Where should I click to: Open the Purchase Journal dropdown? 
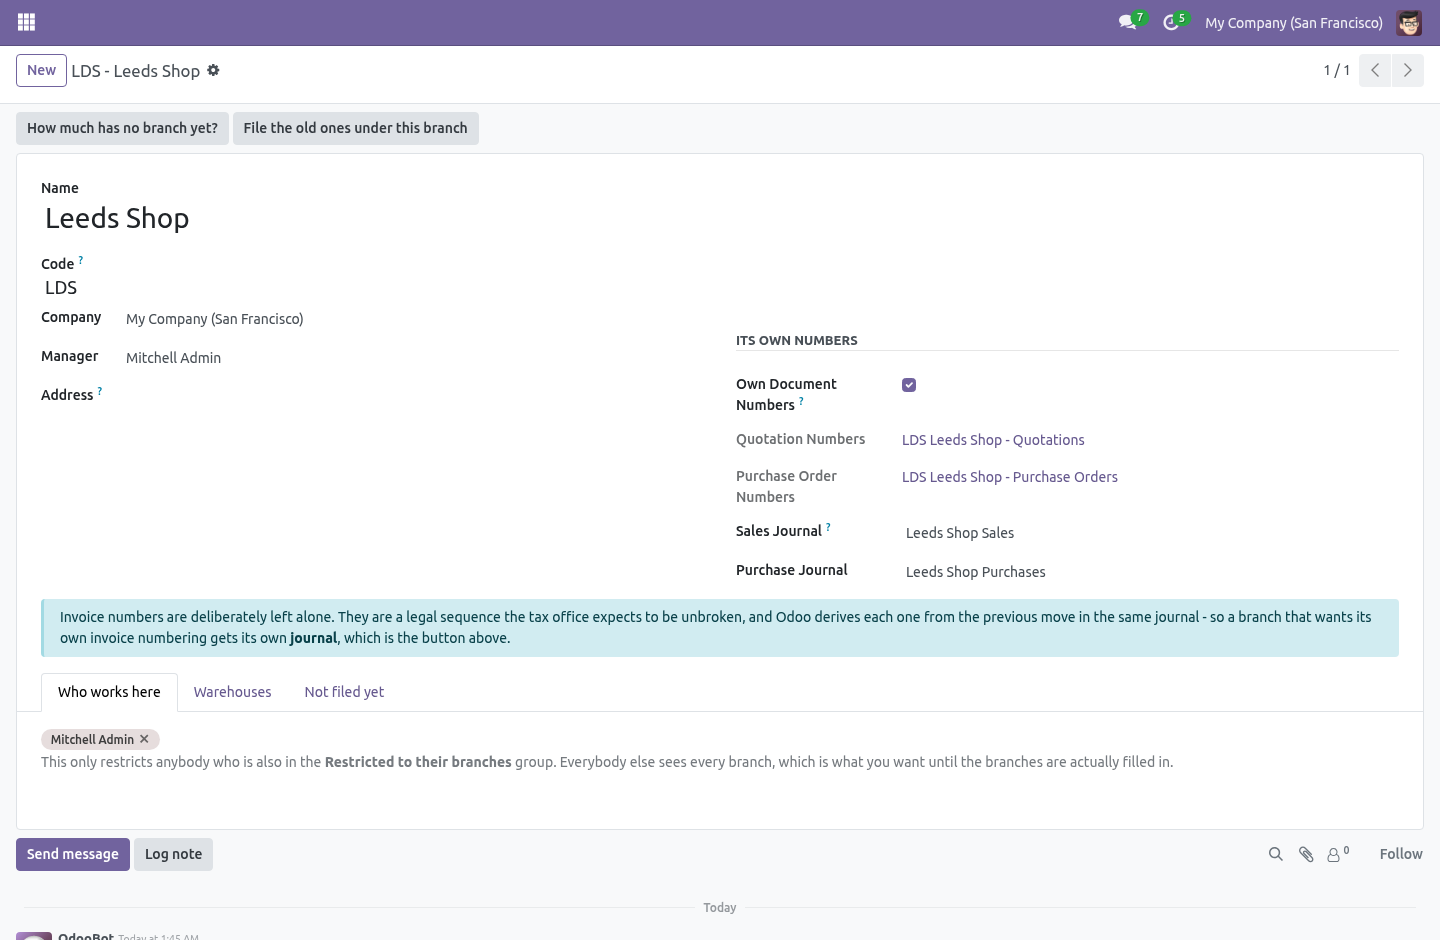1150,572
